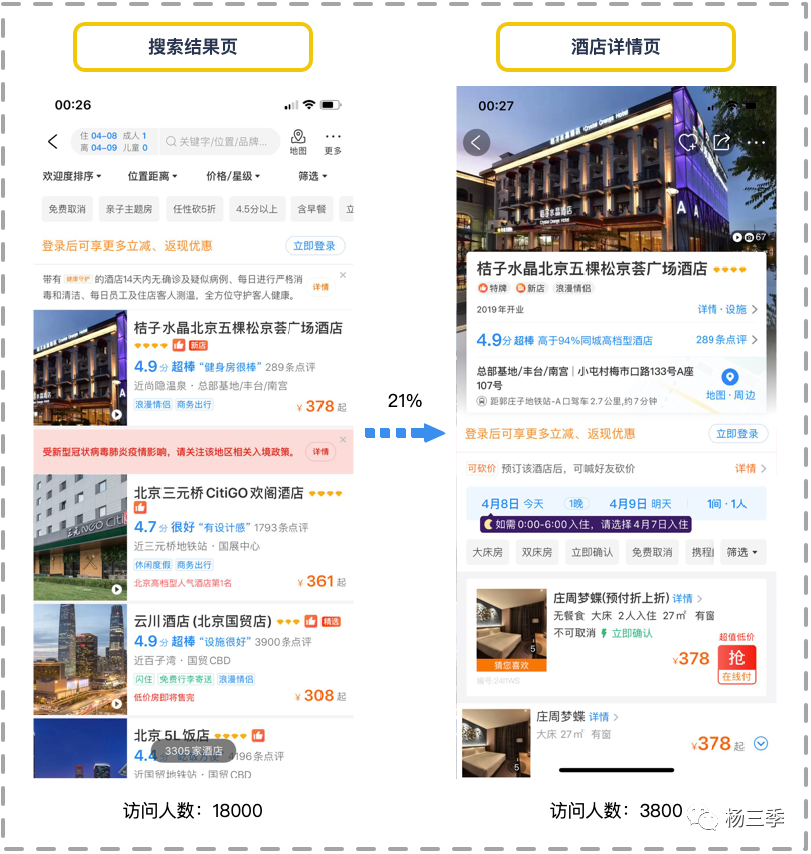Open the 更多 three-dot menu
811x854 pixels.
click(333, 143)
